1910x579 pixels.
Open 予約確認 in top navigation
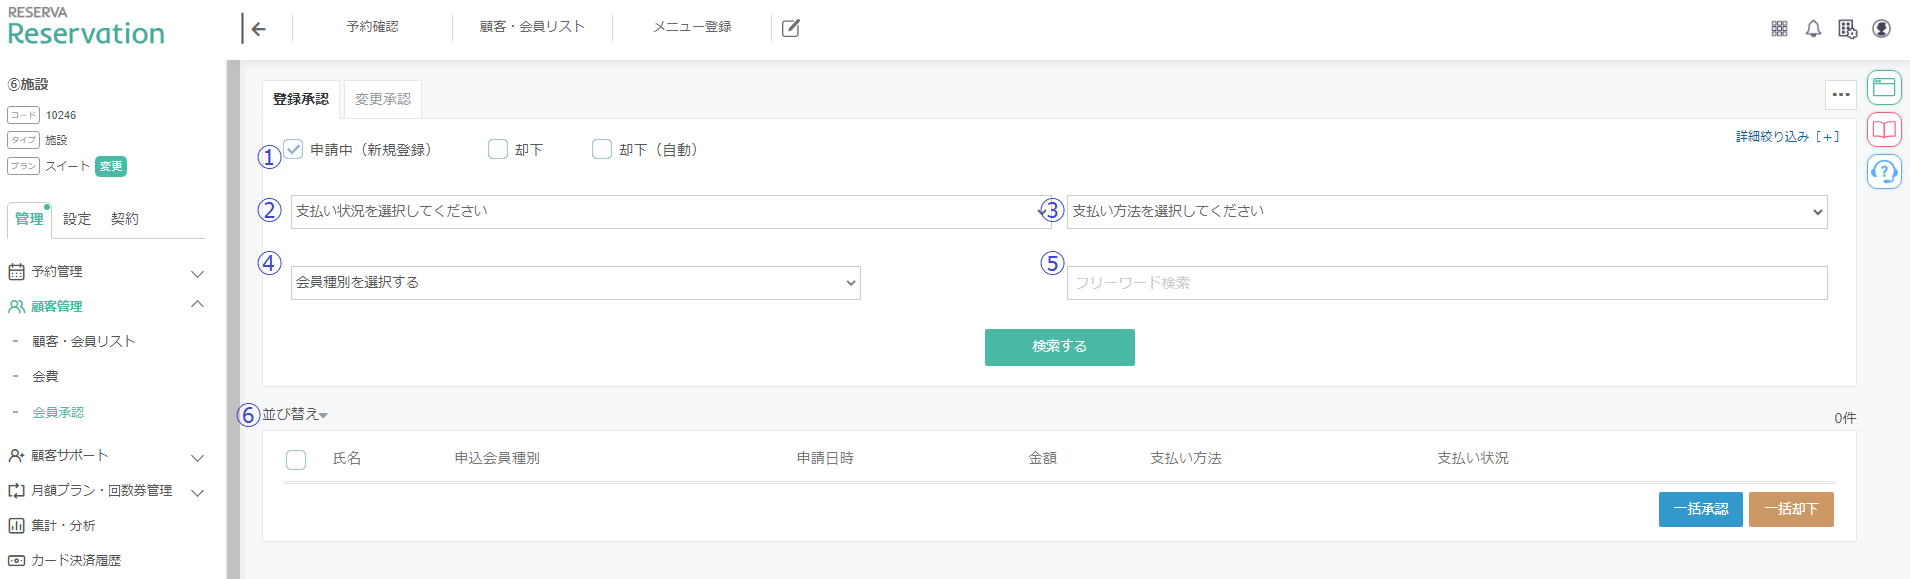tap(372, 27)
